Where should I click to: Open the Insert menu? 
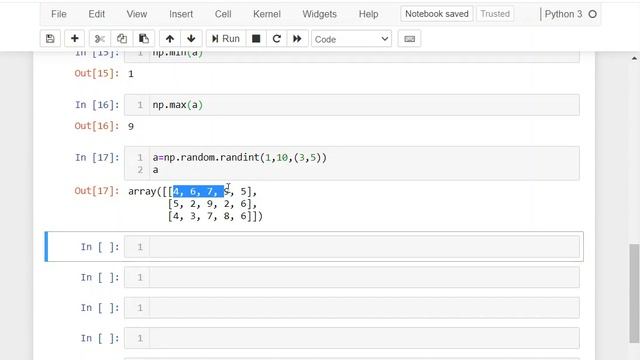pos(181,14)
